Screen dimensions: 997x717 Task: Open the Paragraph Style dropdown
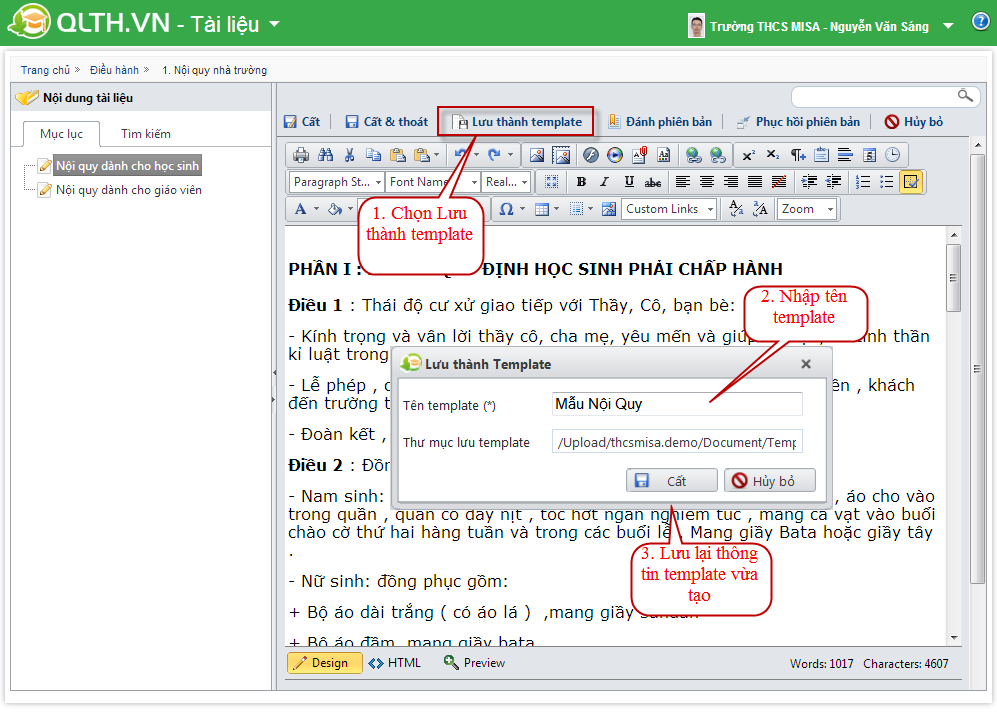(336, 182)
